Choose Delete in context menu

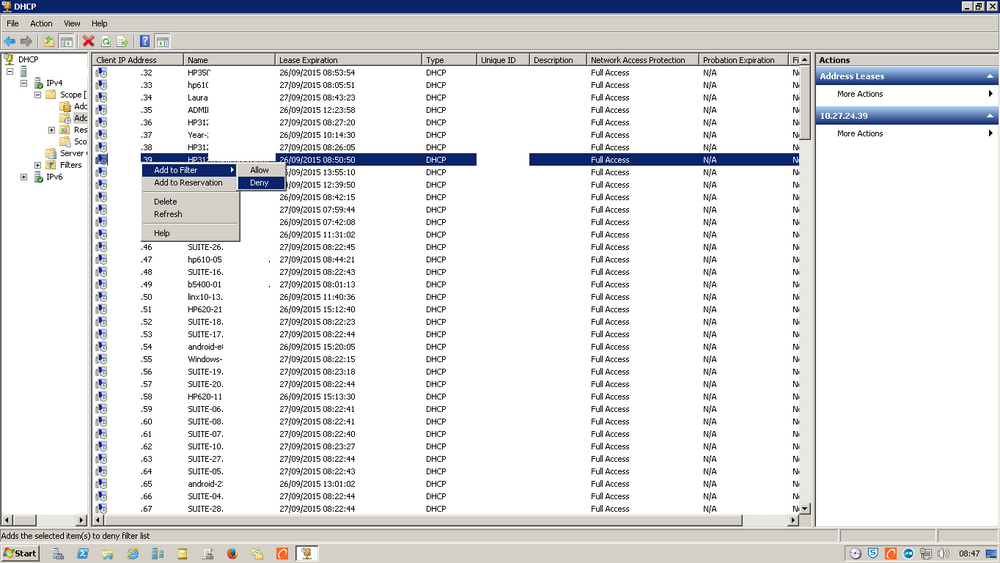pos(189,201)
